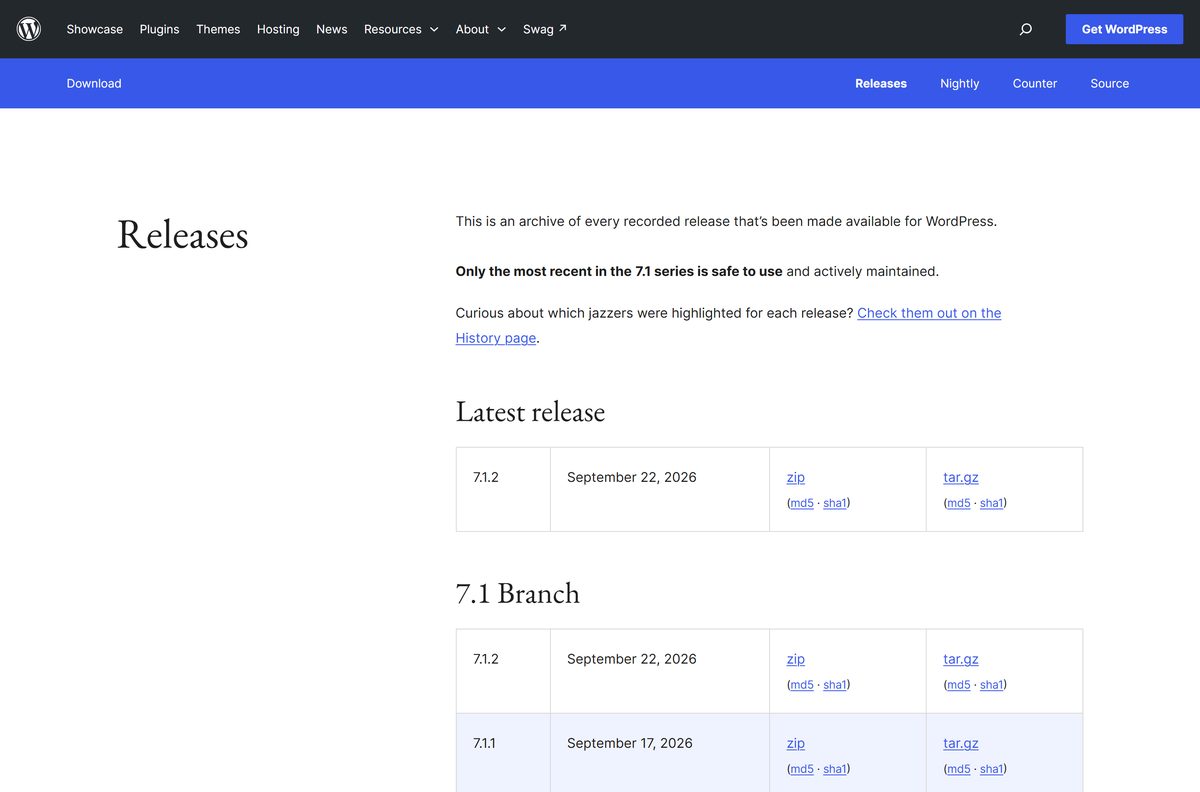Download the 7.1.1 zip file
Image resolution: width=1200 pixels, height=792 pixels.
[x=796, y=743]
